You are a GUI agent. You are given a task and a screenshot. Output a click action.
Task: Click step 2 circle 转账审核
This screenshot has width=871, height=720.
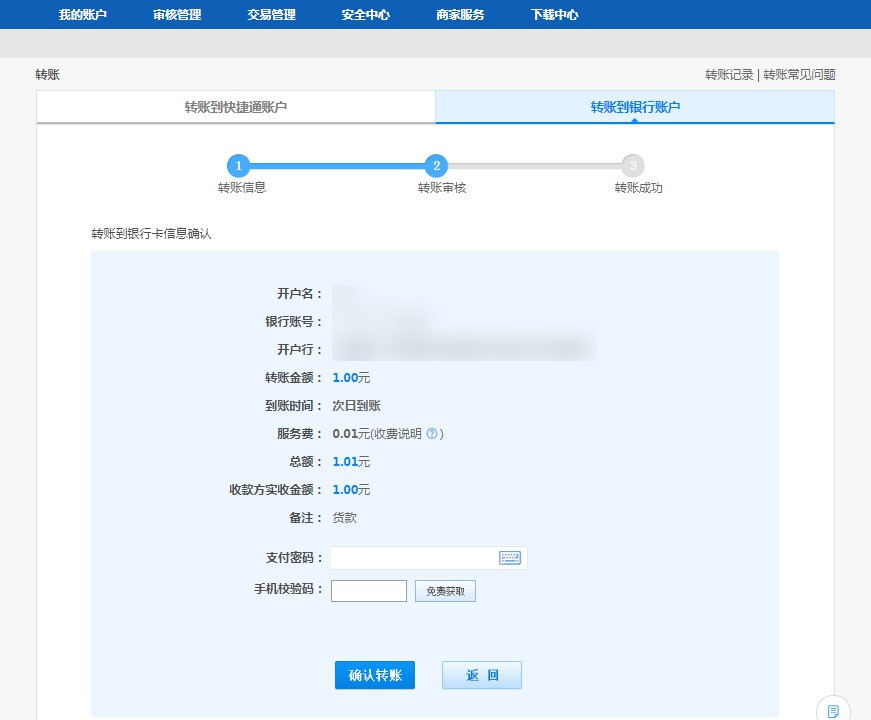click(436, 166)
